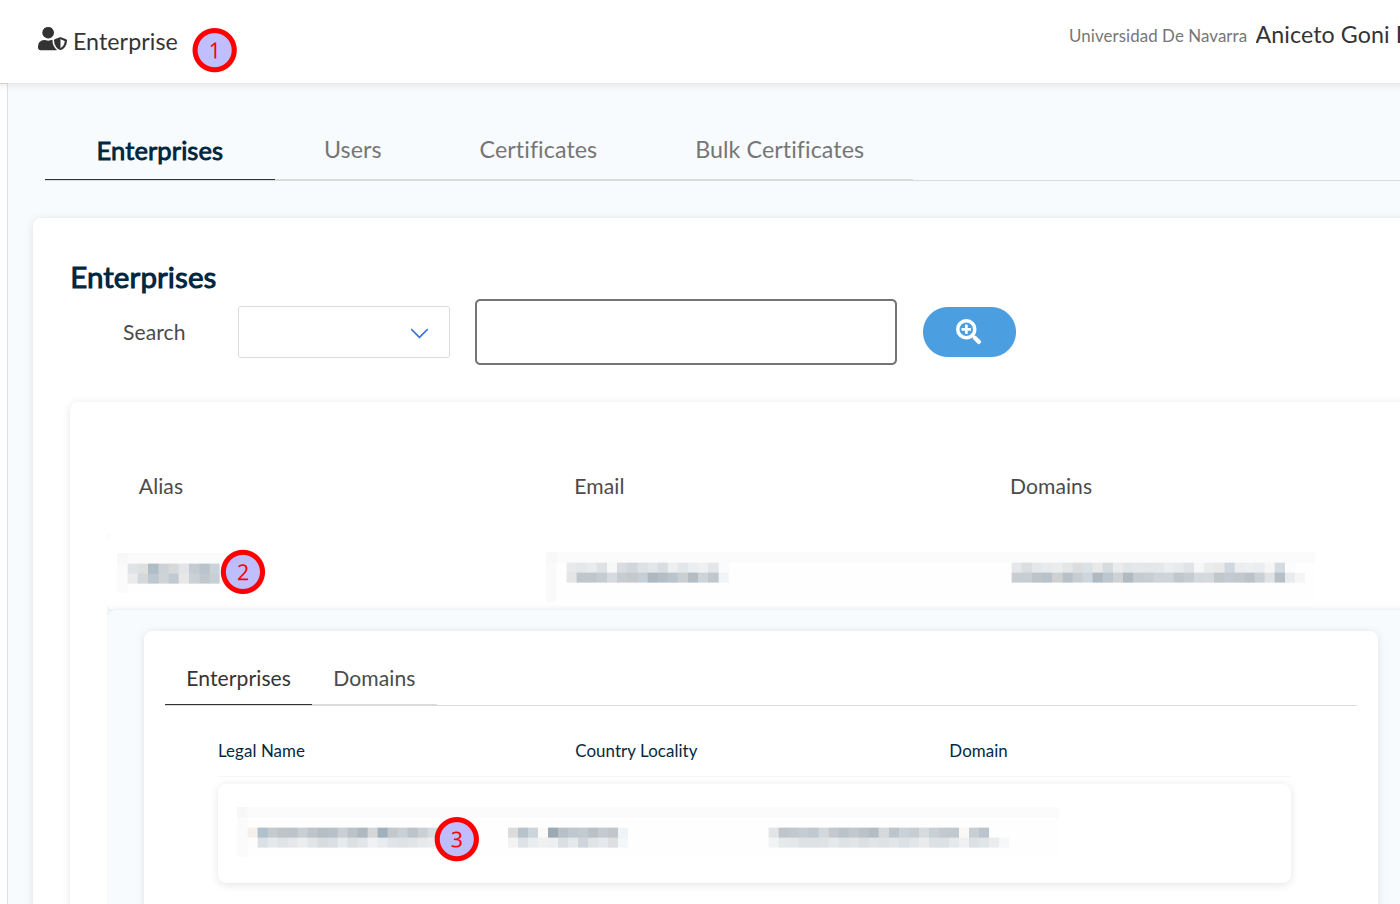Expand the Search filter chevron arrow

point(419,333)
